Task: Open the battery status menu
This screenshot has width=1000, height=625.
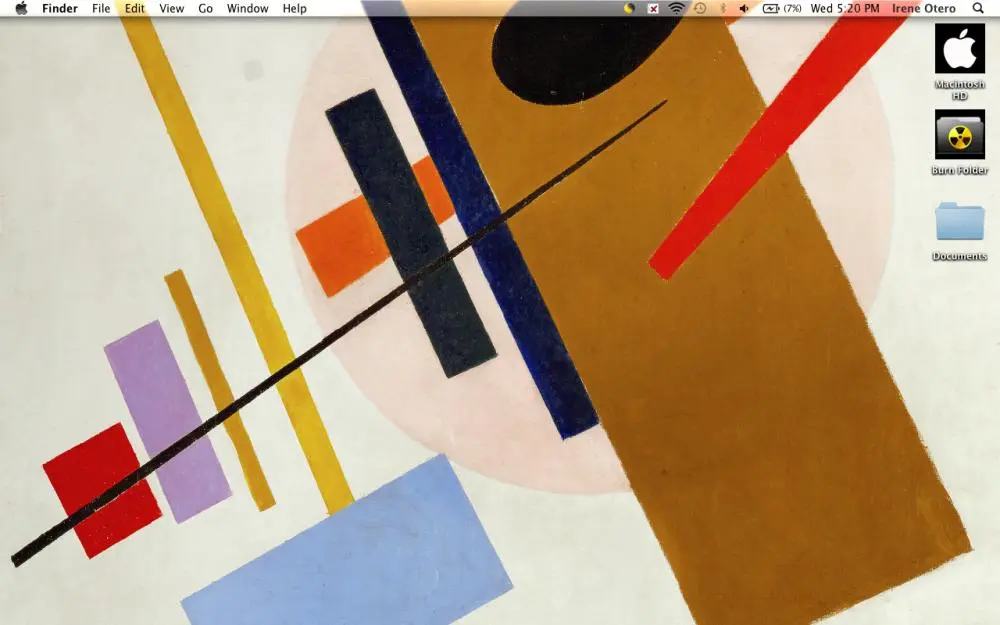Action: coord(782,8)
